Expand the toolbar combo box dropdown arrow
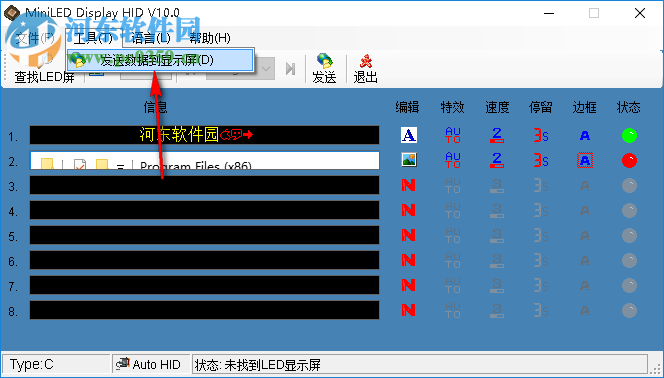 [x=266, y=69]
